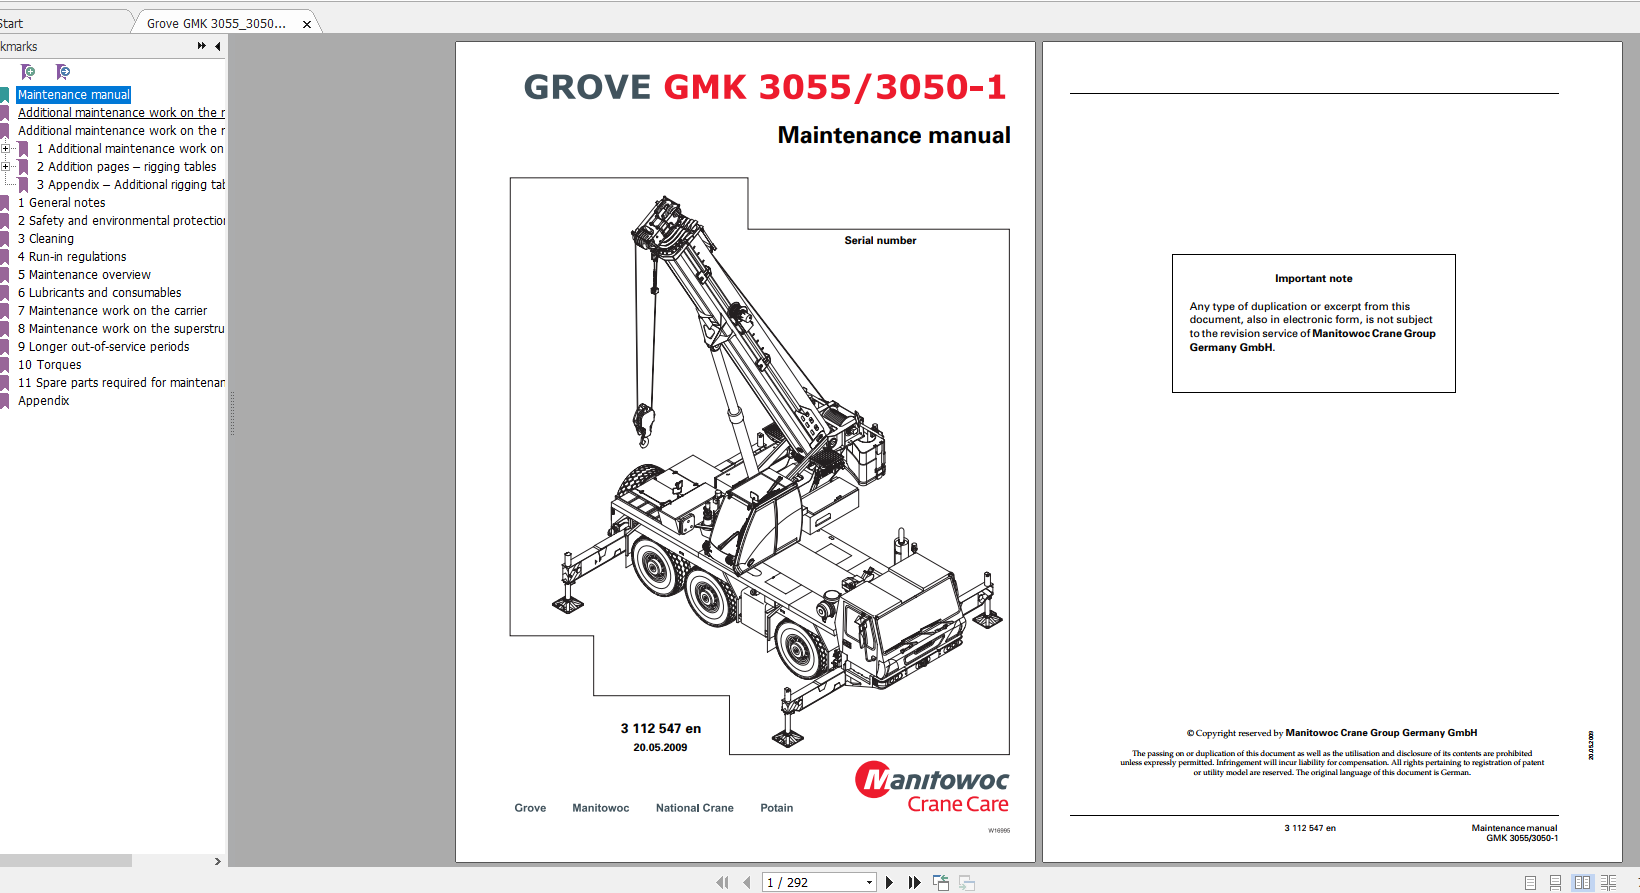The width and height of the screenshot is (1640, 893).
Task: Open the underlined Additional maintenance work bookmark
Action: 121,112
